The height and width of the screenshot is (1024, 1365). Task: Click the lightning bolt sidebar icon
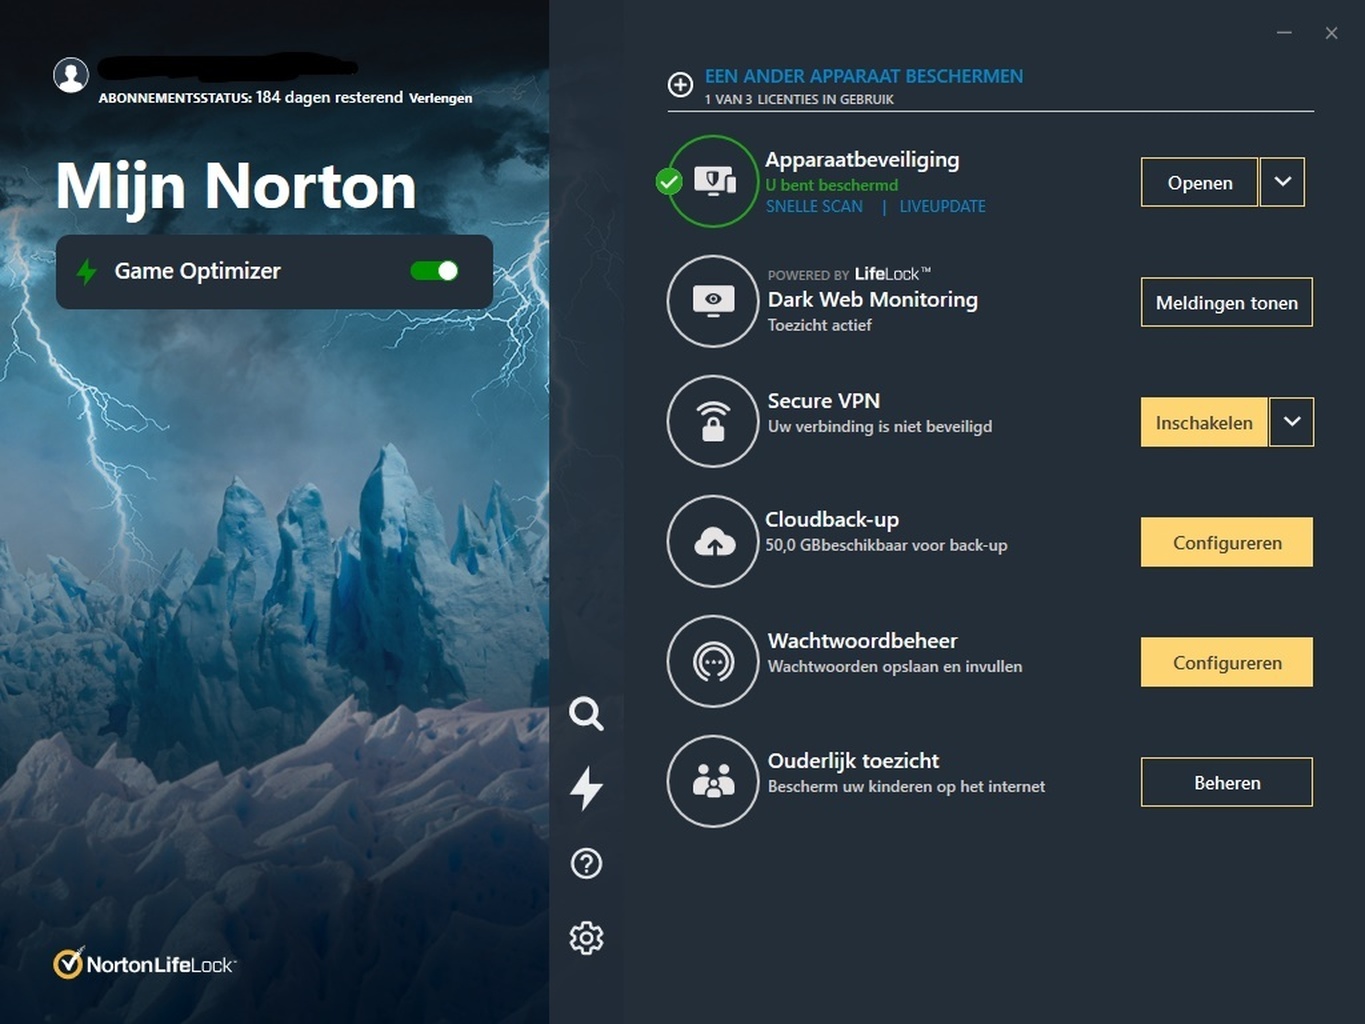coord(586,788)
